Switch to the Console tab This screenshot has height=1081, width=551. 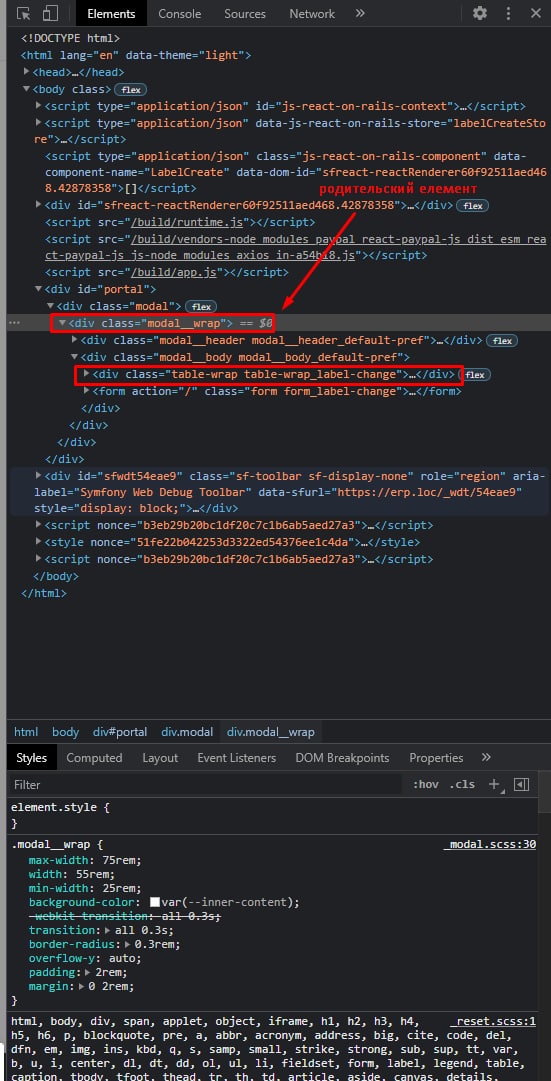click(x=179, y=14)
